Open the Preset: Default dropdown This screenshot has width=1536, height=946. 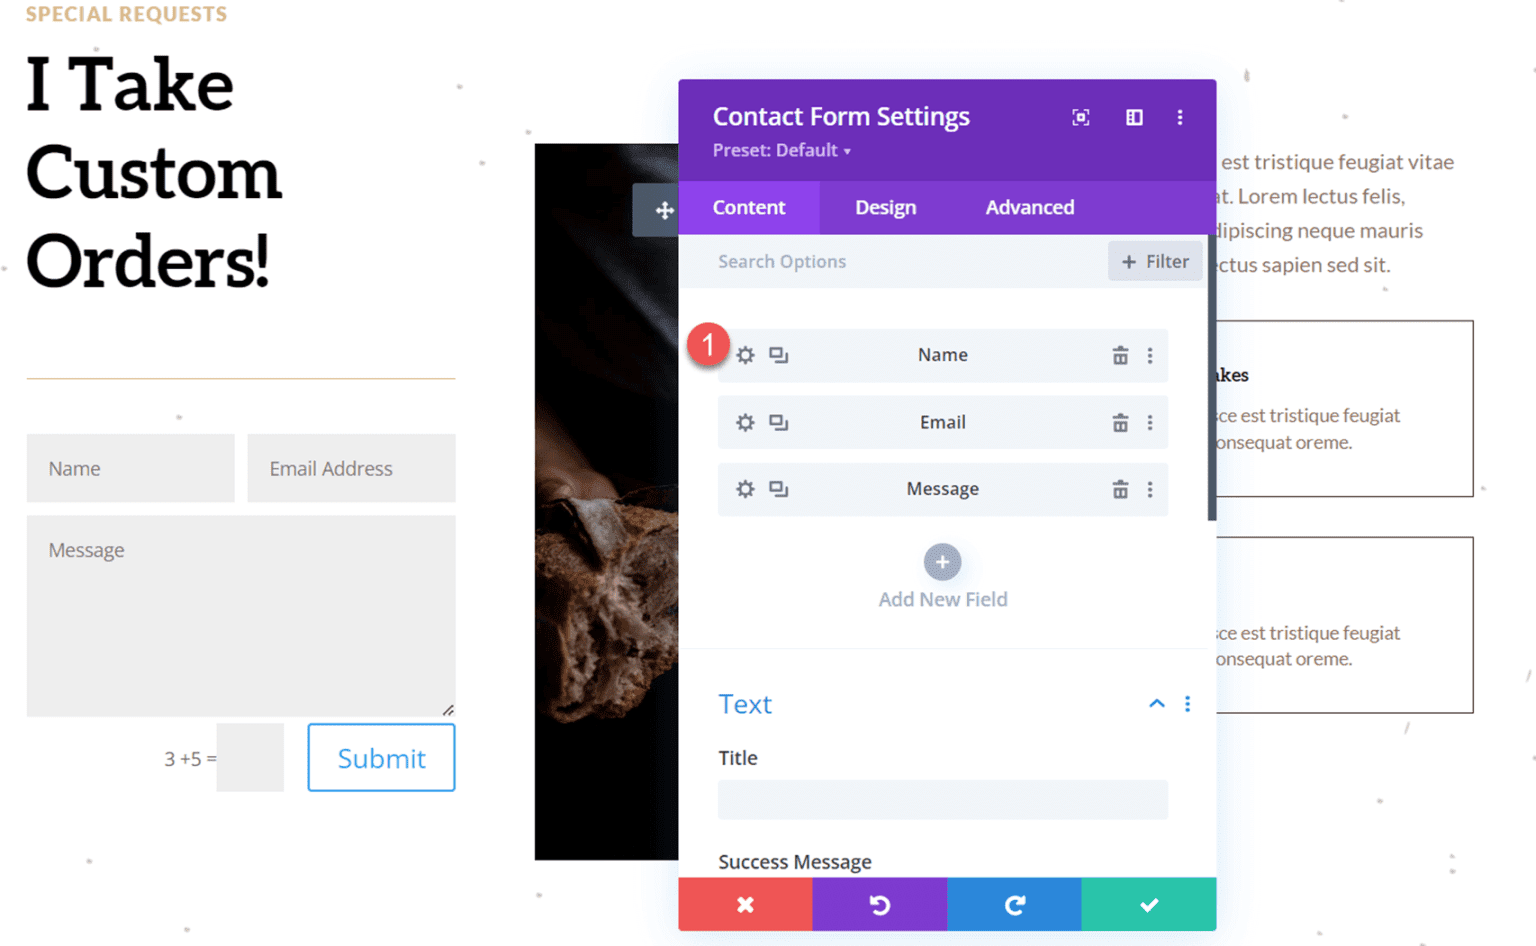(781, 150)
